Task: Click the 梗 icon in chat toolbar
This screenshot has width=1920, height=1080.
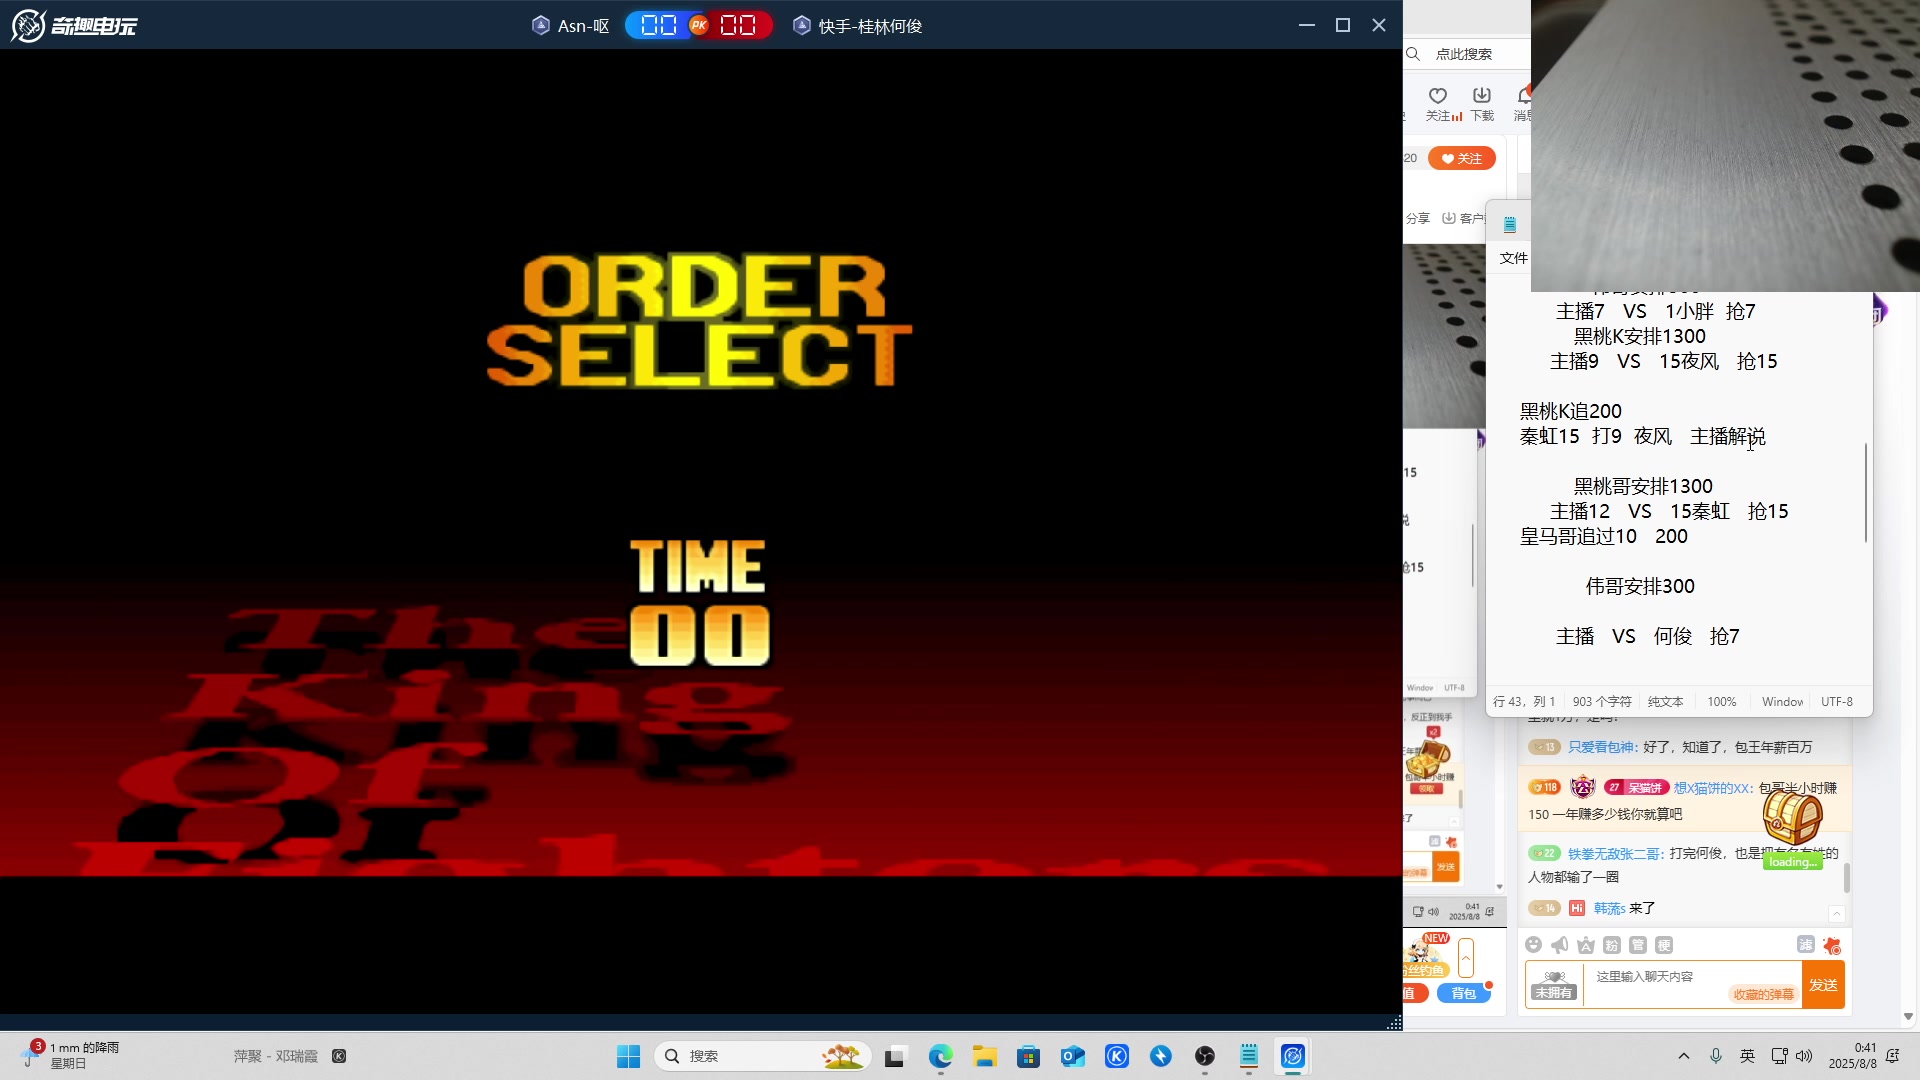Action: (x=1664, y=945)
